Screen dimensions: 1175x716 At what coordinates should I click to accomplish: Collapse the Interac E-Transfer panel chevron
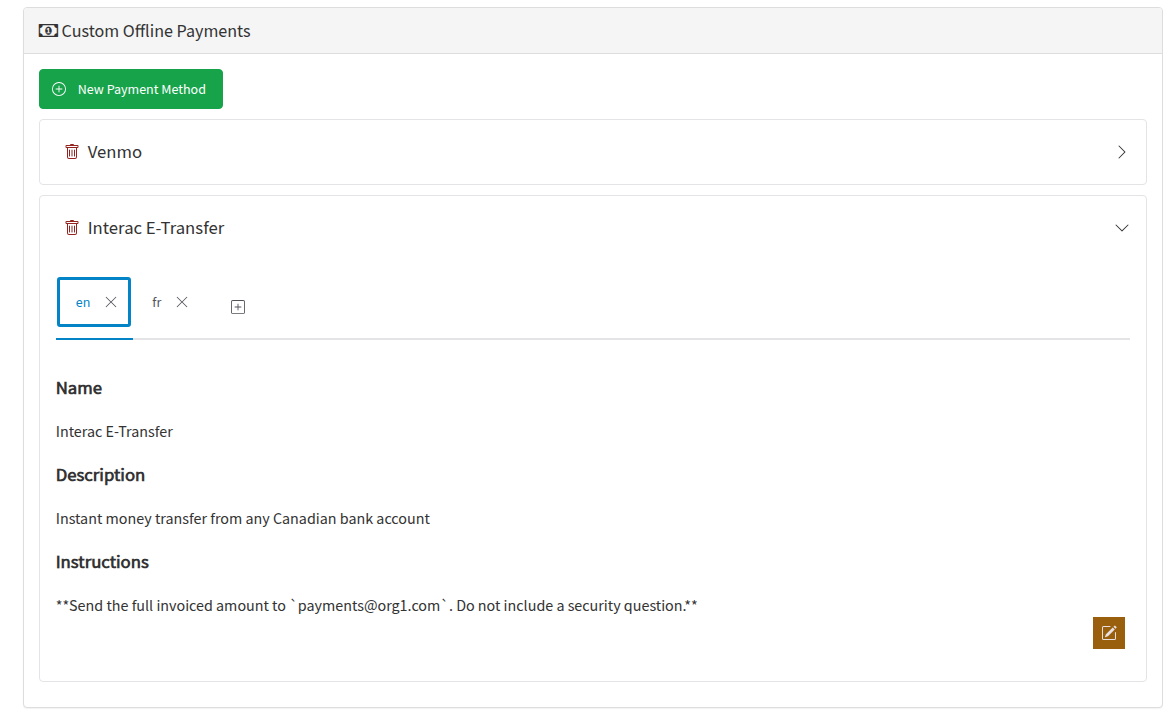[x=1122, y=228]
